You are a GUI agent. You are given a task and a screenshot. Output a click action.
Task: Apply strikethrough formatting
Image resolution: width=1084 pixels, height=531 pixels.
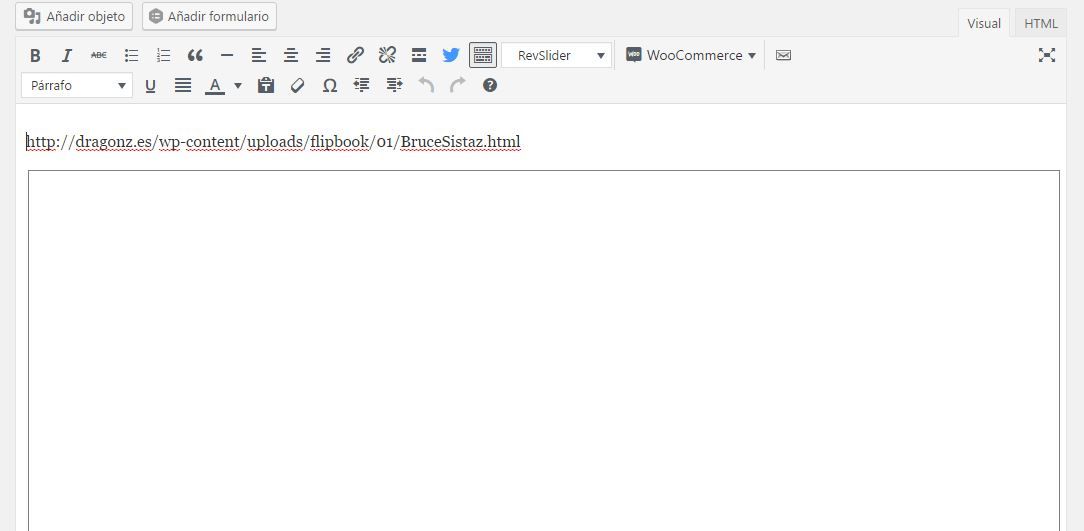(99, 55)
